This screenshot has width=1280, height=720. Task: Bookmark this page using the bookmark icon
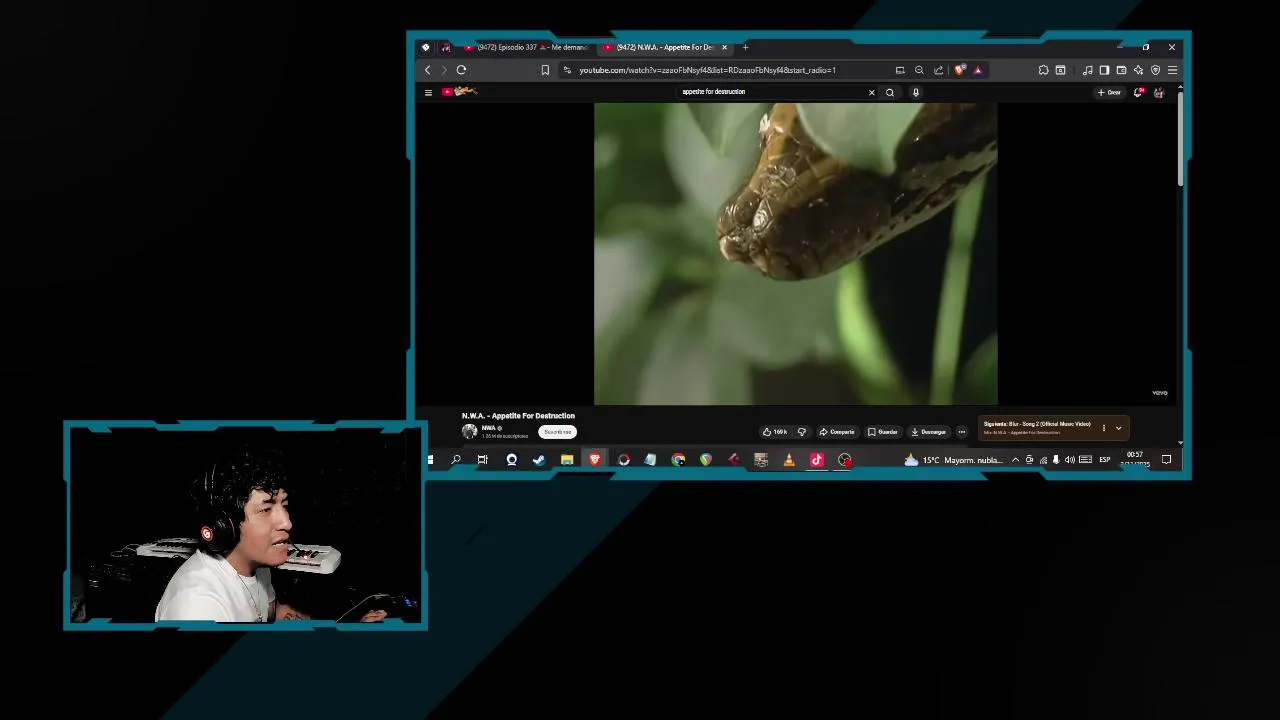click(545, 70)
